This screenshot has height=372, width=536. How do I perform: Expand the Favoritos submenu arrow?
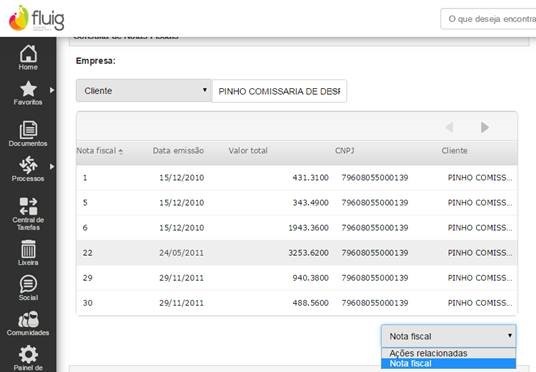pos(52,90)
